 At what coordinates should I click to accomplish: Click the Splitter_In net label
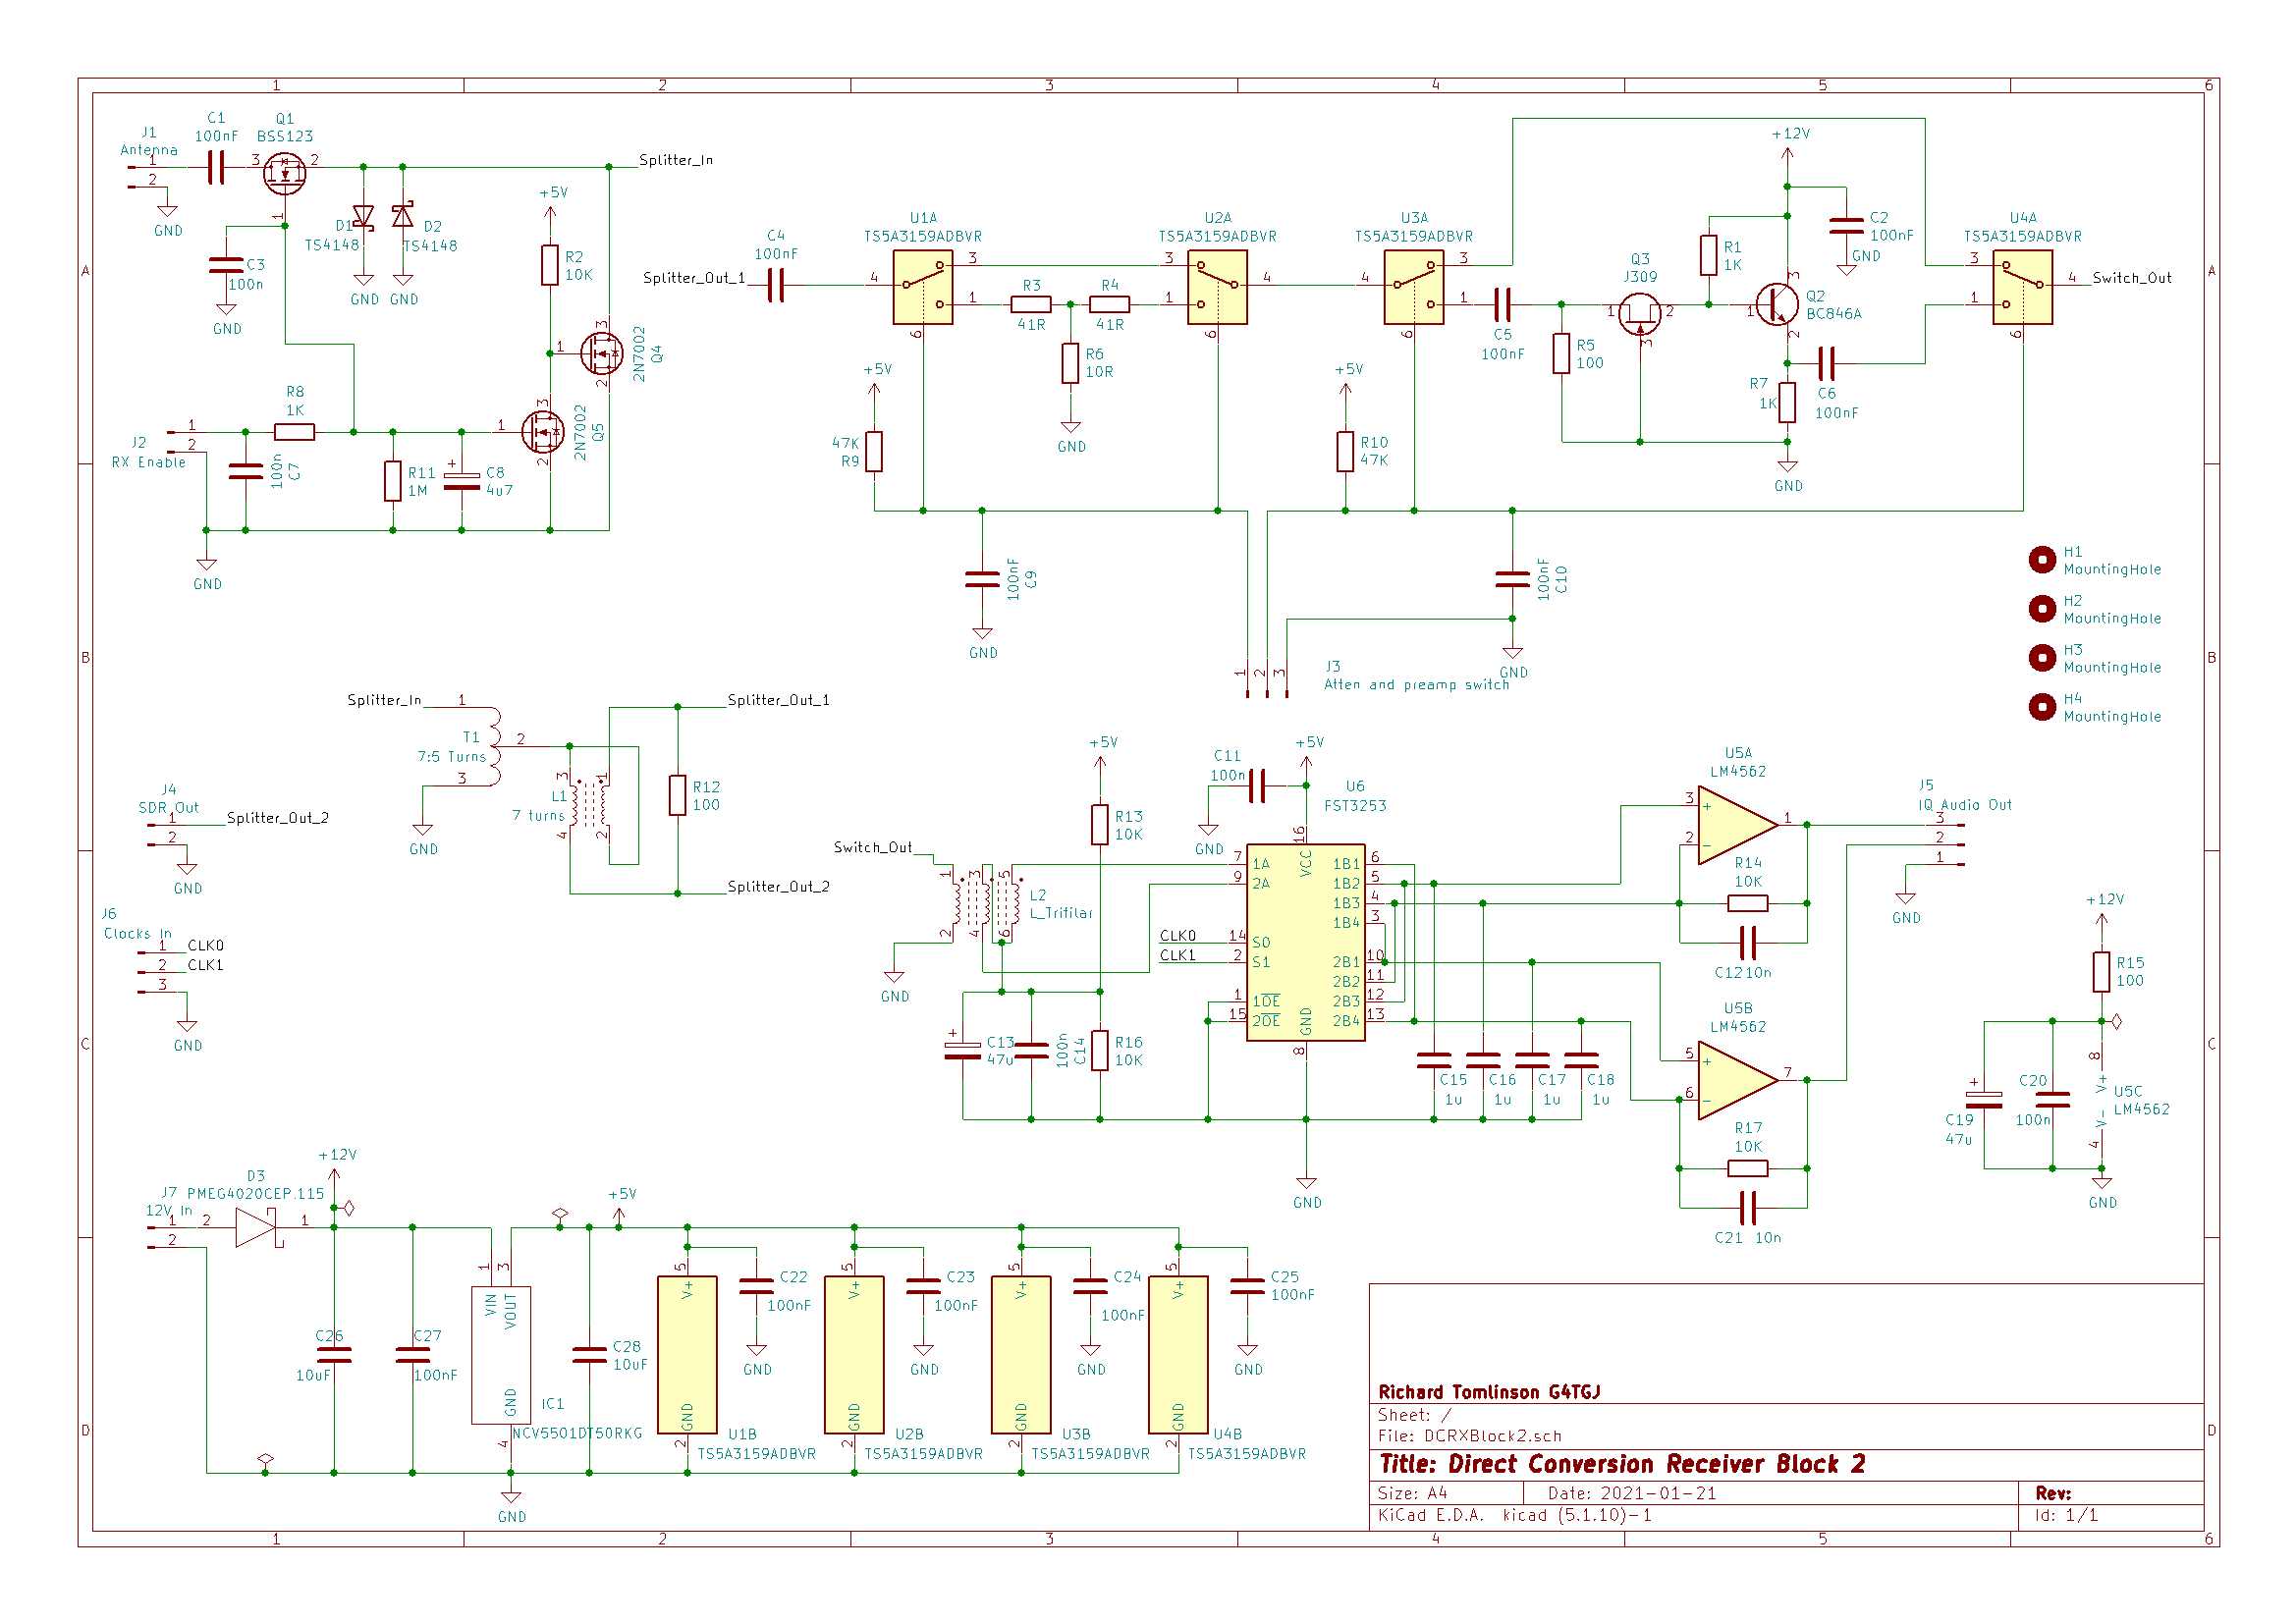[x=676, y=160]
